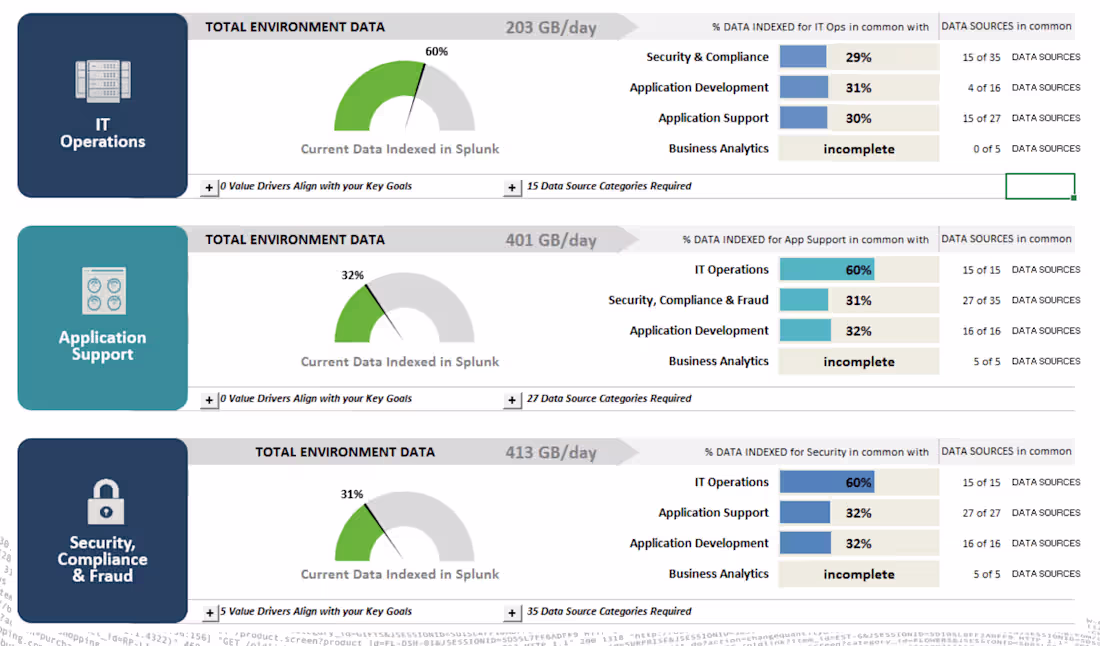Expand the 35 Data Source Categories Required row
Image resolution: width=1100 pixels, height=646 pixels.
click(512, 611)
